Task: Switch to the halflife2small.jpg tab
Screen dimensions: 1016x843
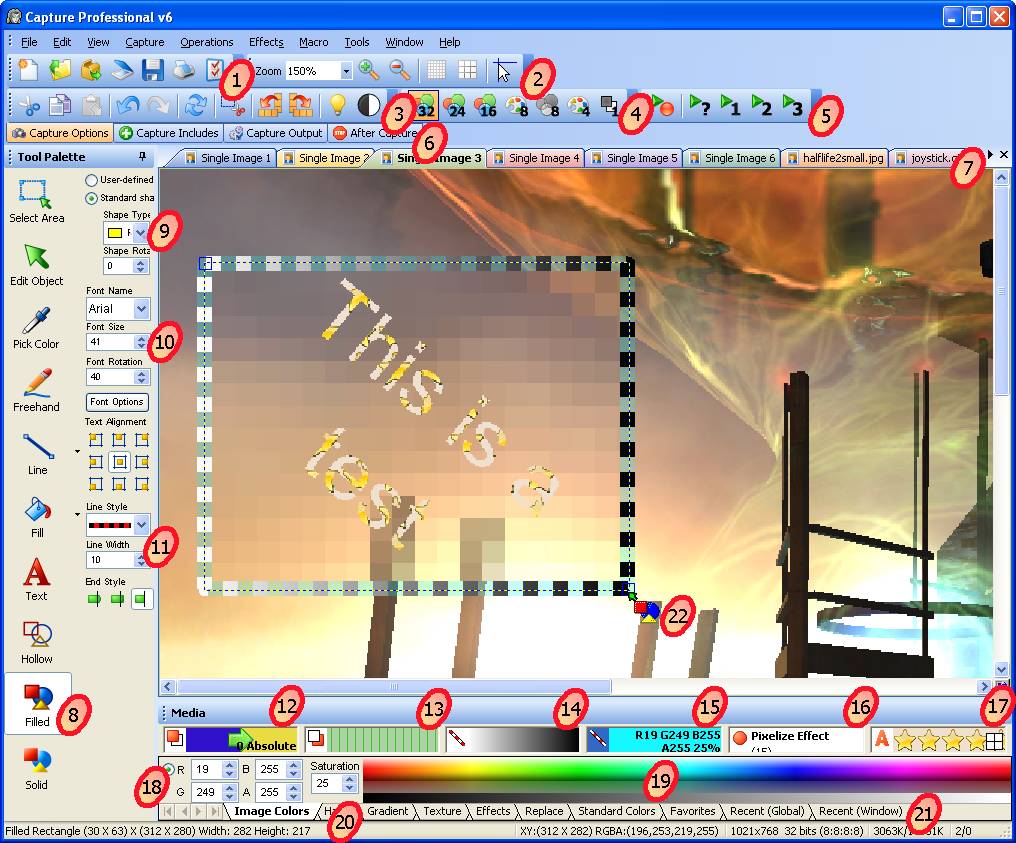Action: pos(835,158)
